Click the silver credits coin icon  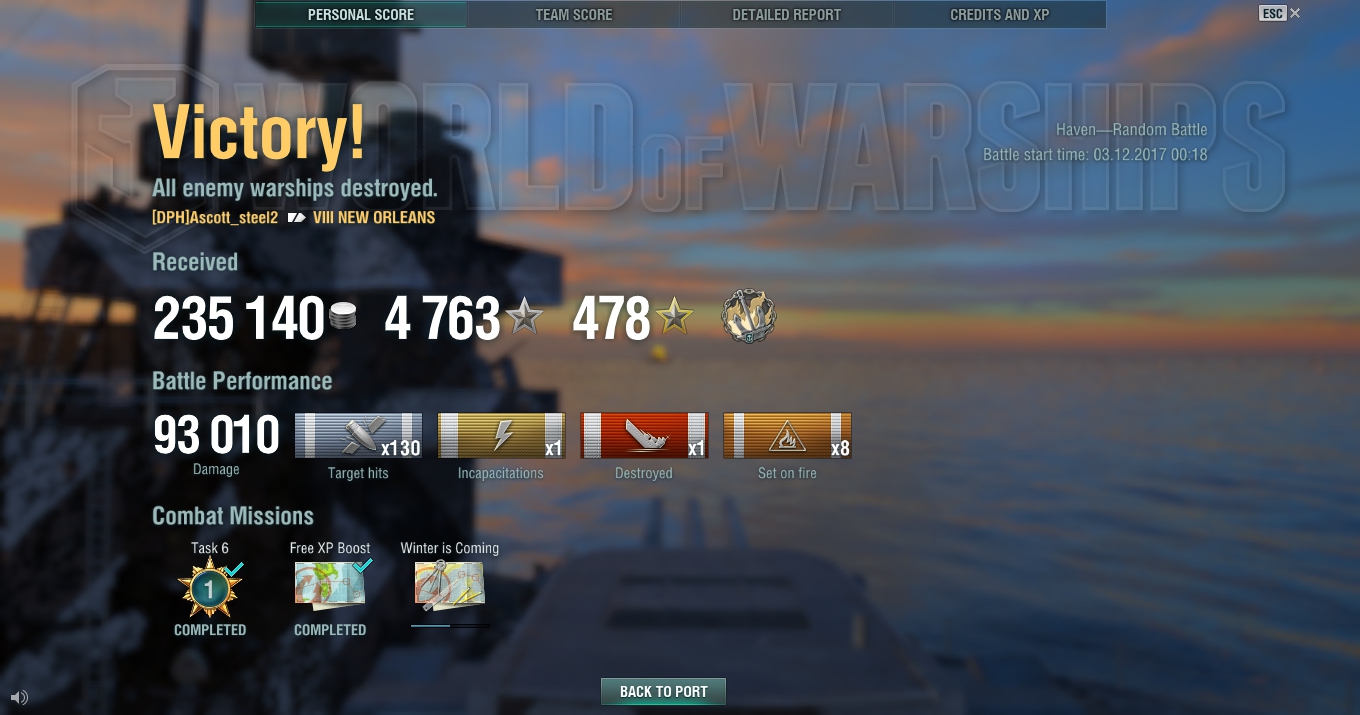tap(342, 319)
